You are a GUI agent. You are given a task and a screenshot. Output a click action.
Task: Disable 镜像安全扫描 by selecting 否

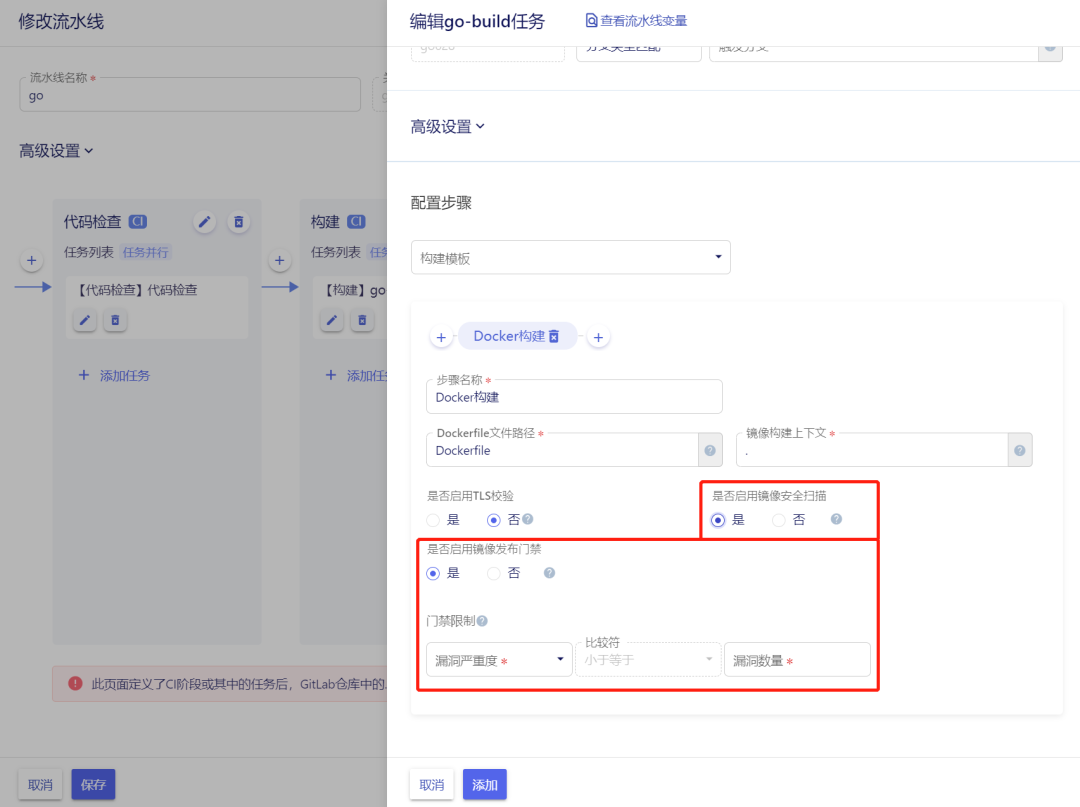(x=778, y=519)
